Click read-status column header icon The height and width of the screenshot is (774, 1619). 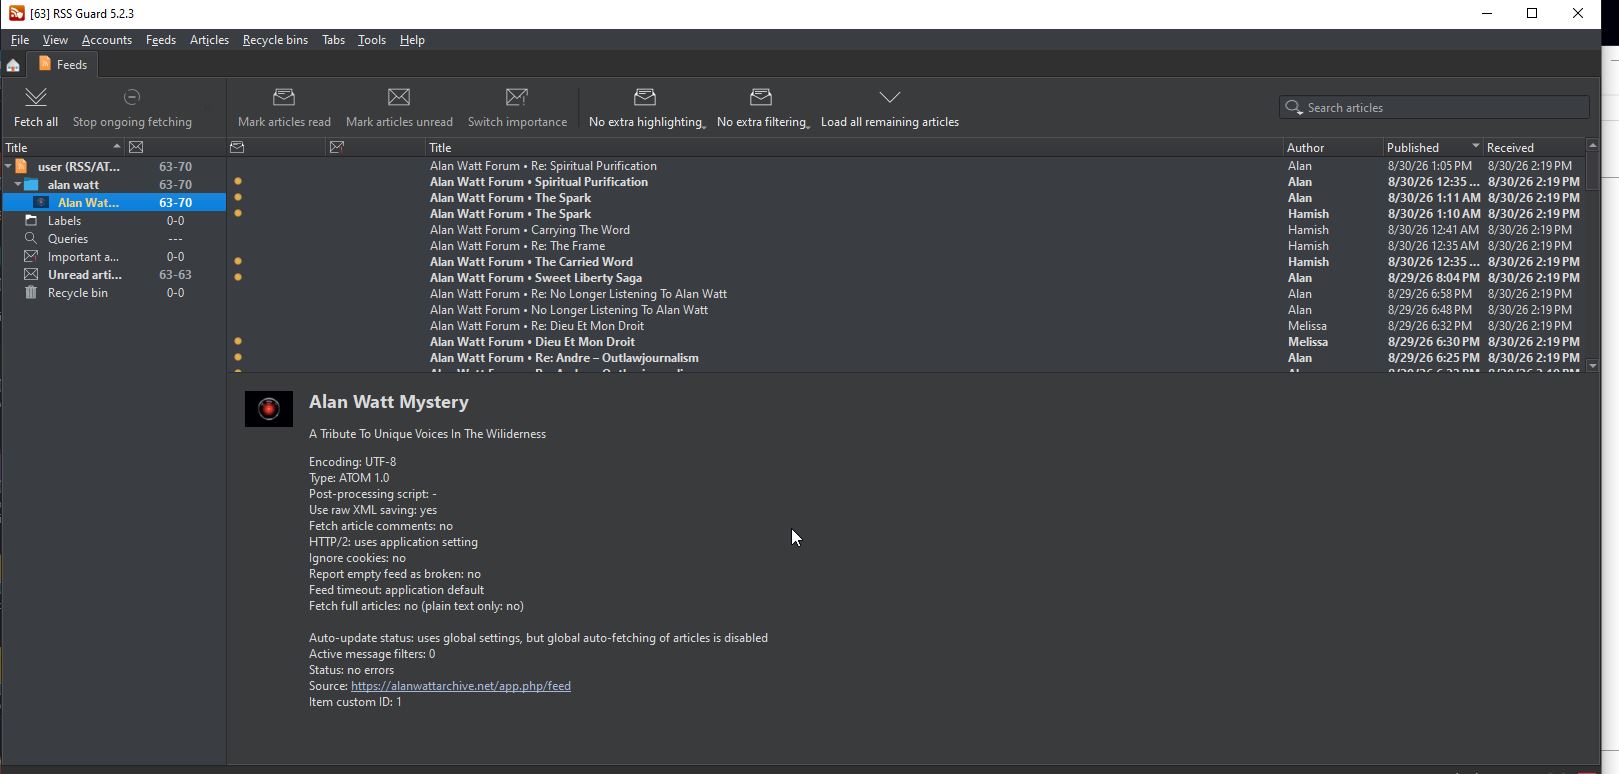(237, 147)
